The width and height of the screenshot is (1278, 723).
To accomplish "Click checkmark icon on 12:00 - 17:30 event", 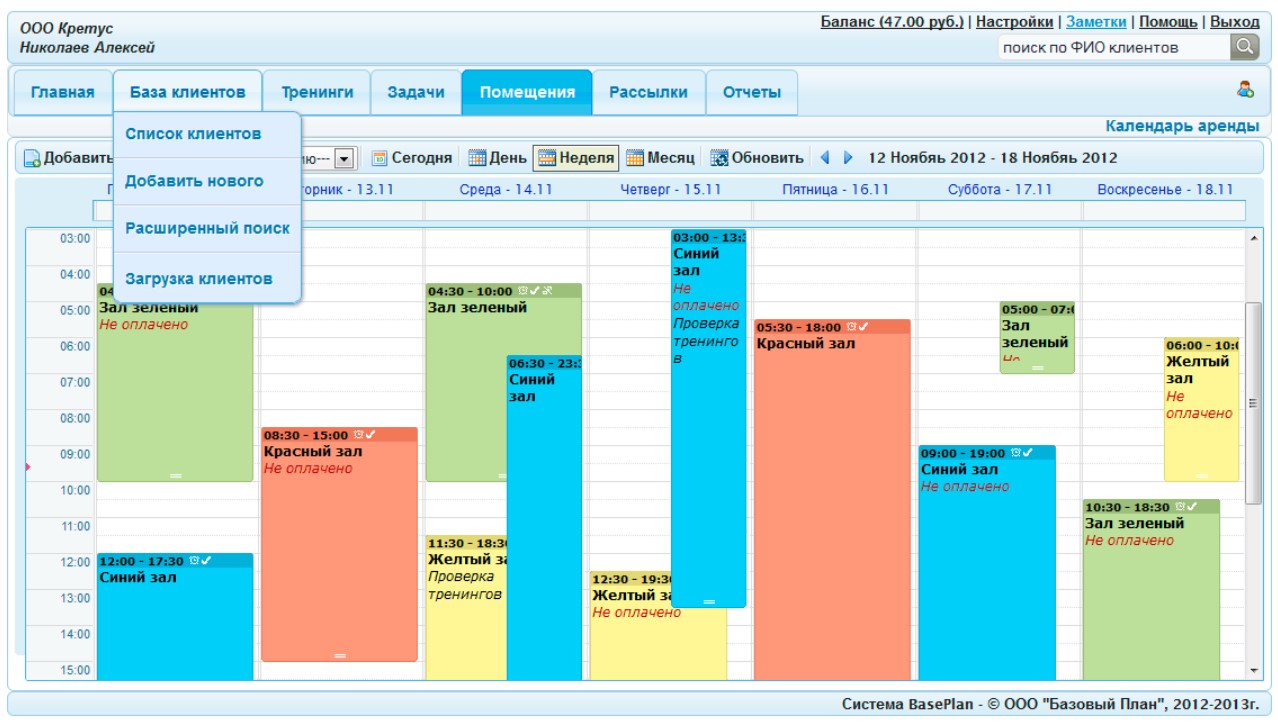I will 206,561.
